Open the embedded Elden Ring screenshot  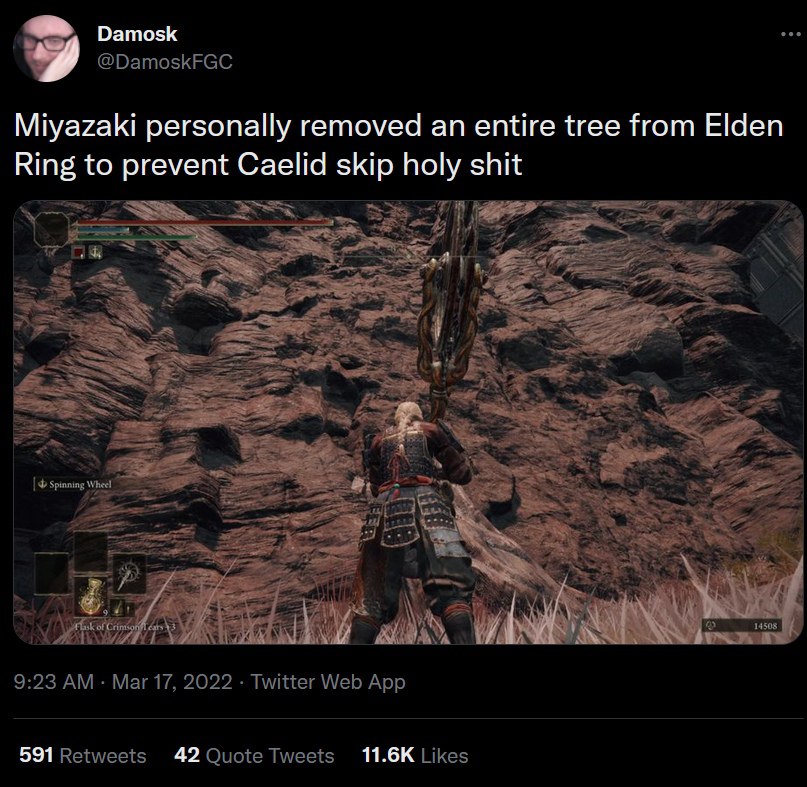[x=408, y=422]
